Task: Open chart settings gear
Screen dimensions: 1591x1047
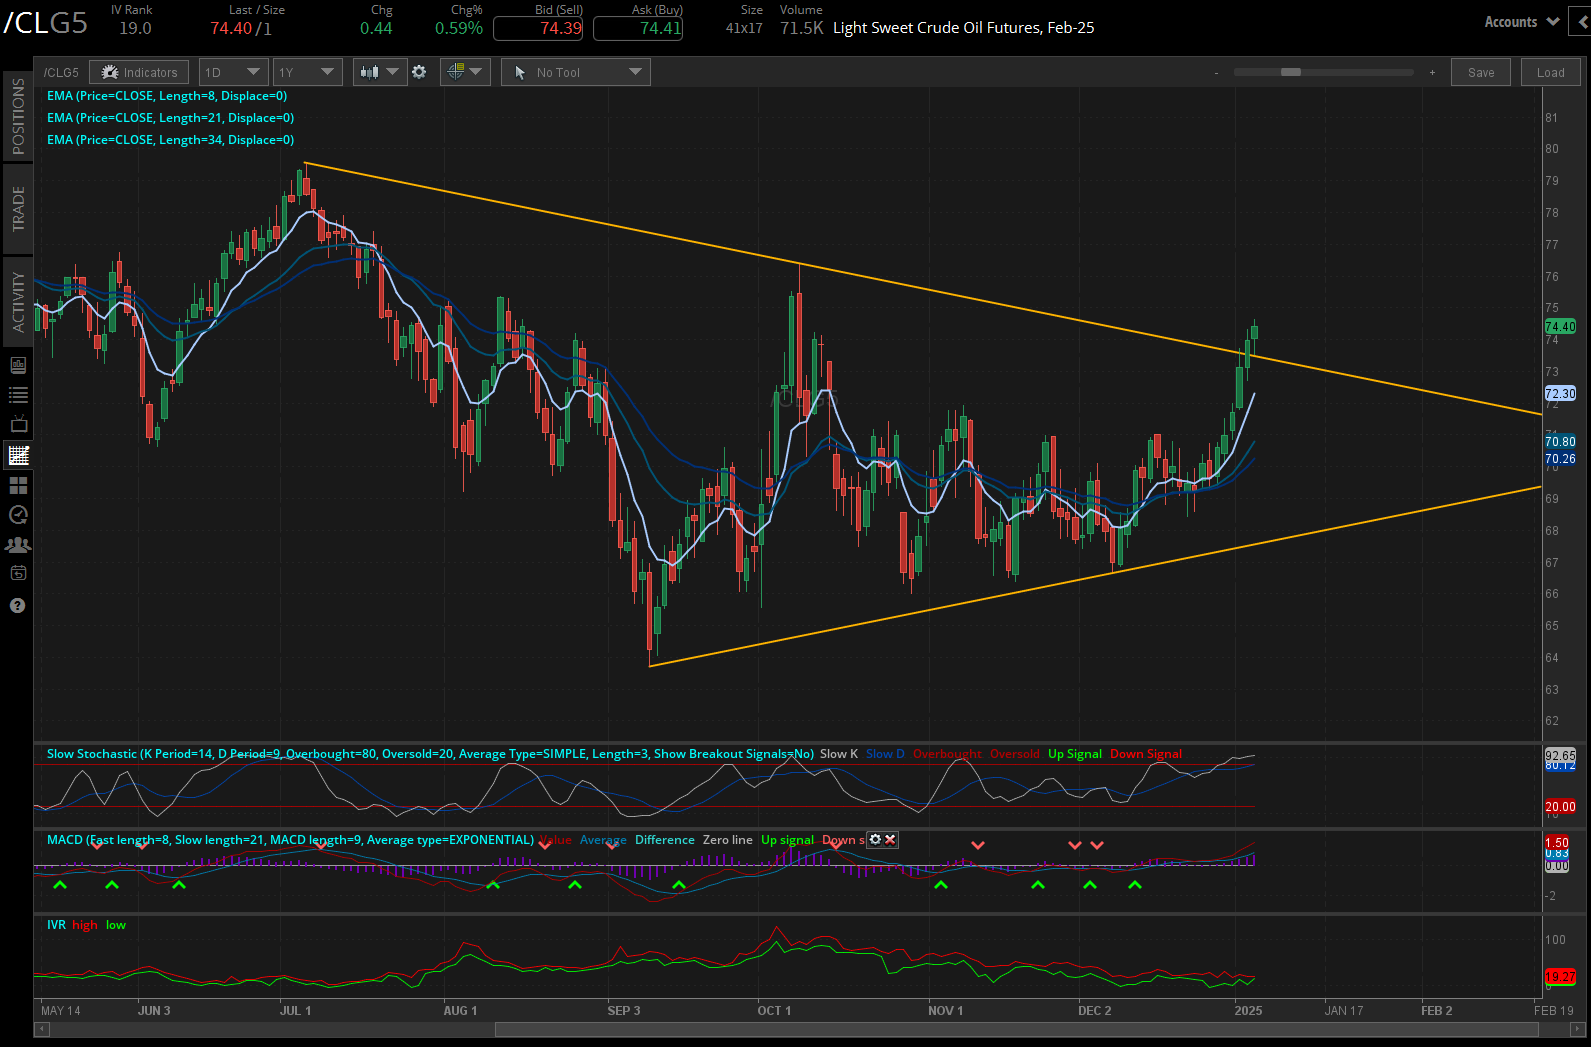Action: click(419, 72)
